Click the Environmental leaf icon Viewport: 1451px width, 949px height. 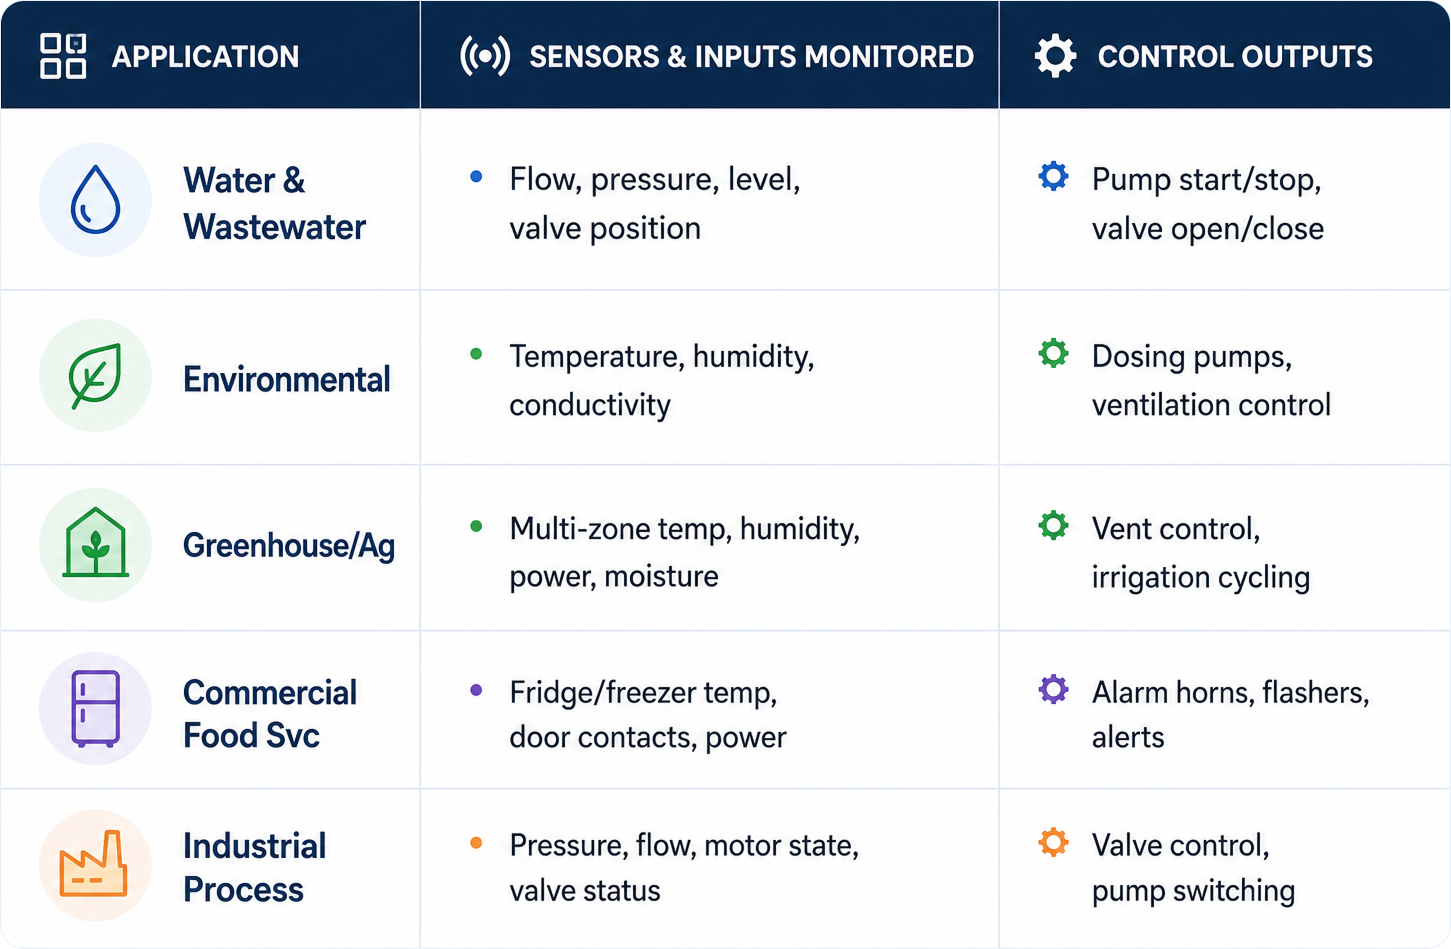point(95,376)
